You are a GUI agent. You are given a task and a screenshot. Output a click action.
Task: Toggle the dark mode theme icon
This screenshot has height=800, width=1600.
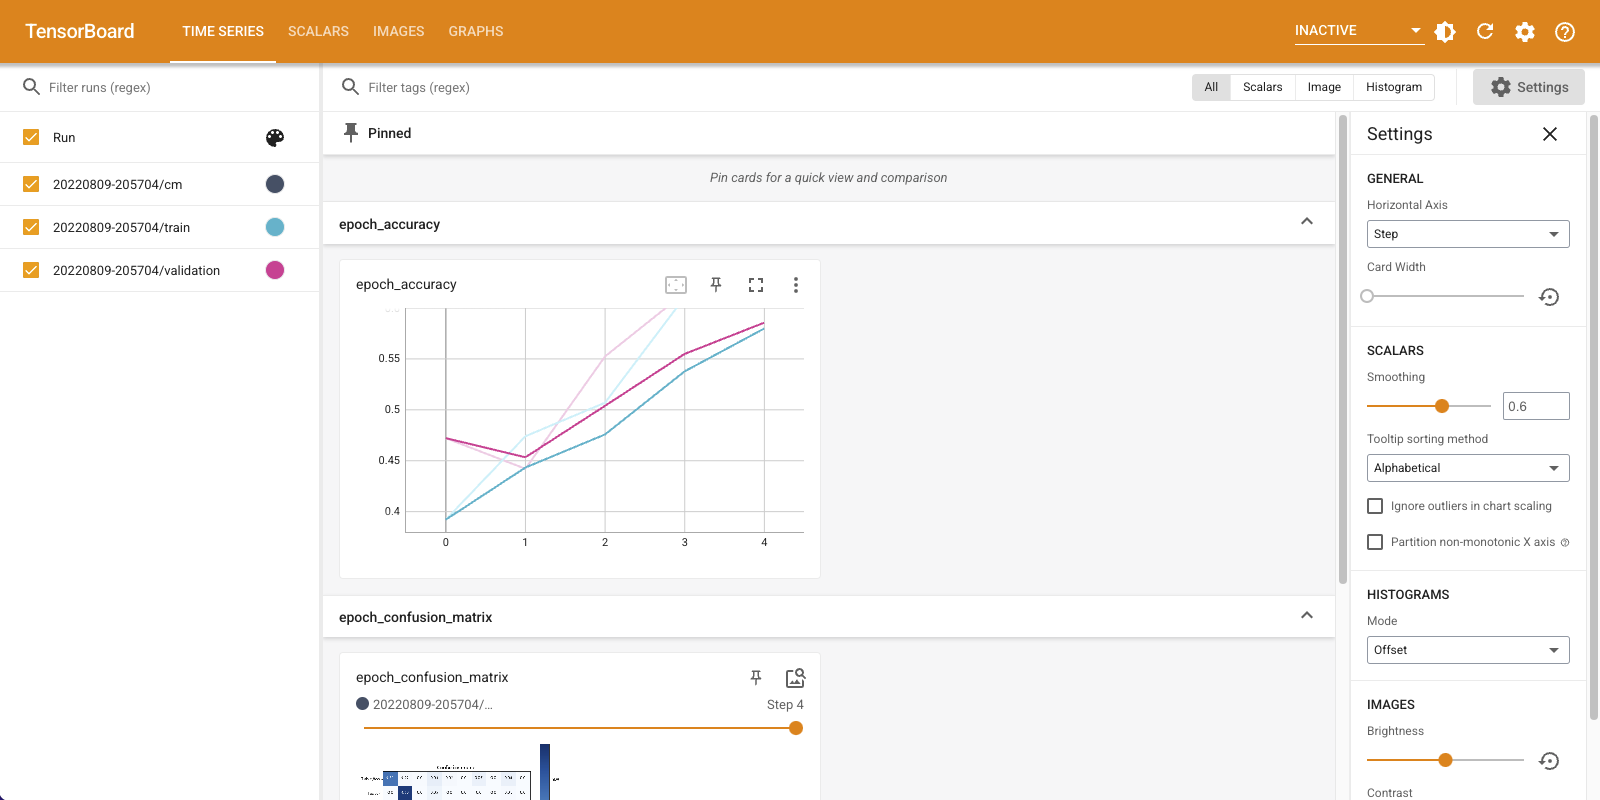pyautogui.click(x=1445, y=32)
